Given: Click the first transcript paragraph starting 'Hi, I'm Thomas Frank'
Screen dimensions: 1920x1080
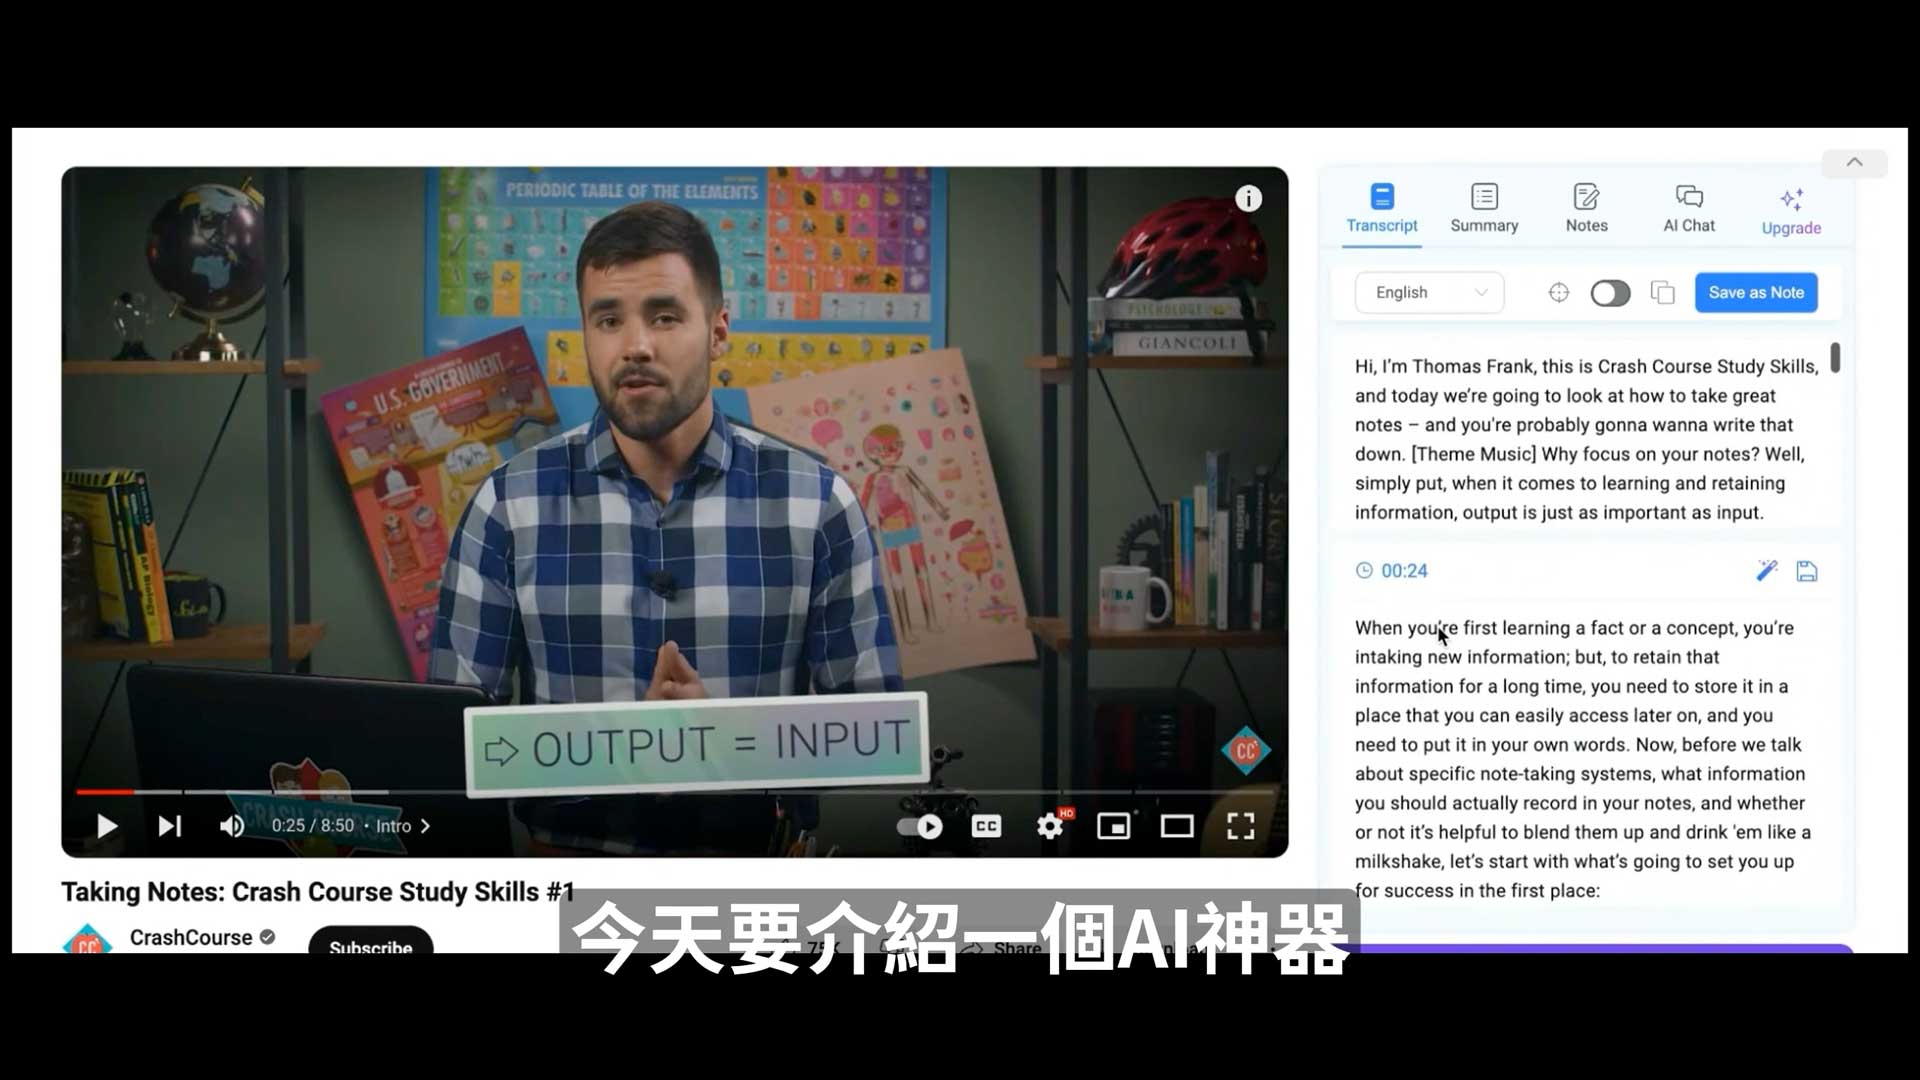Looking at the screenshot, I should pyautogui.click(x=1587, y=439).
